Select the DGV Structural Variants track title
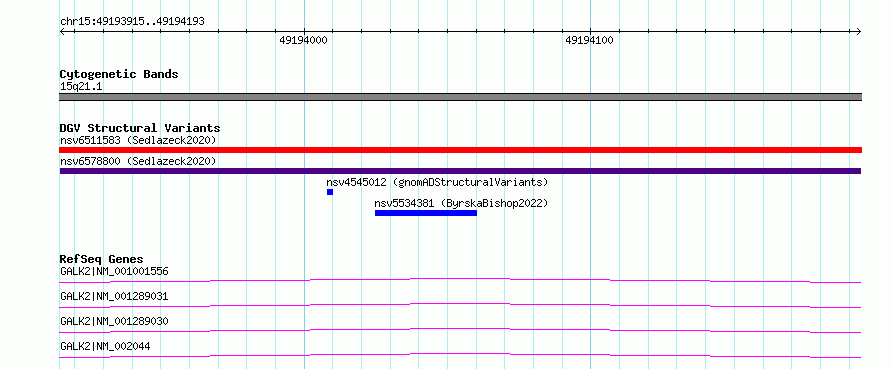The width and height of the screenshot is (890, 369). [x=140, y=128]
